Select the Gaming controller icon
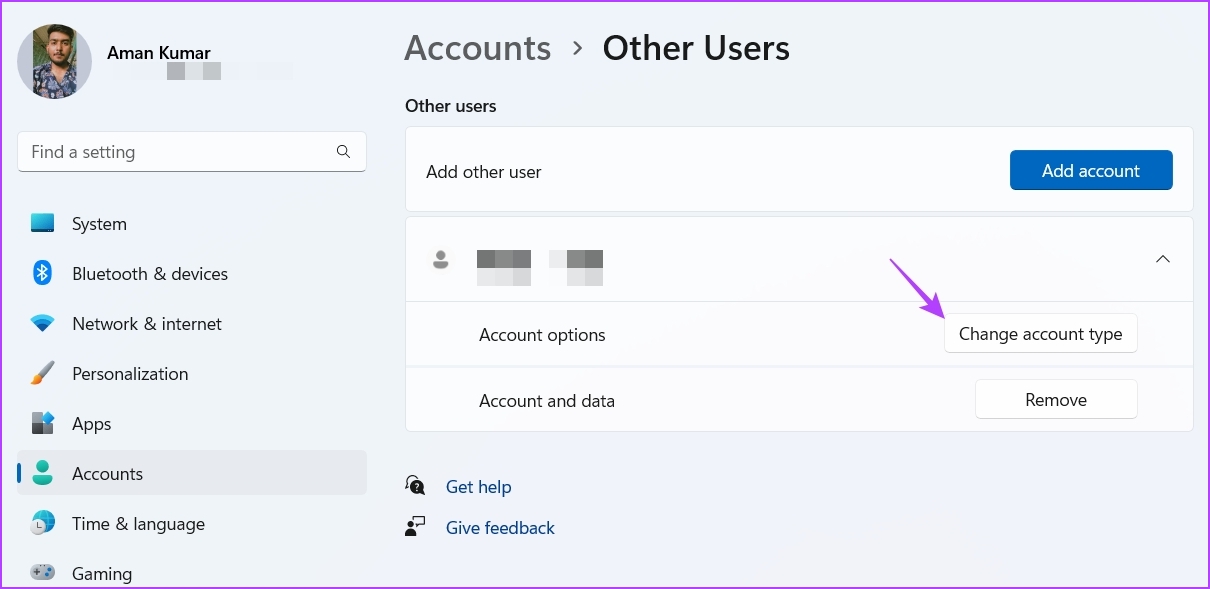 42,573
